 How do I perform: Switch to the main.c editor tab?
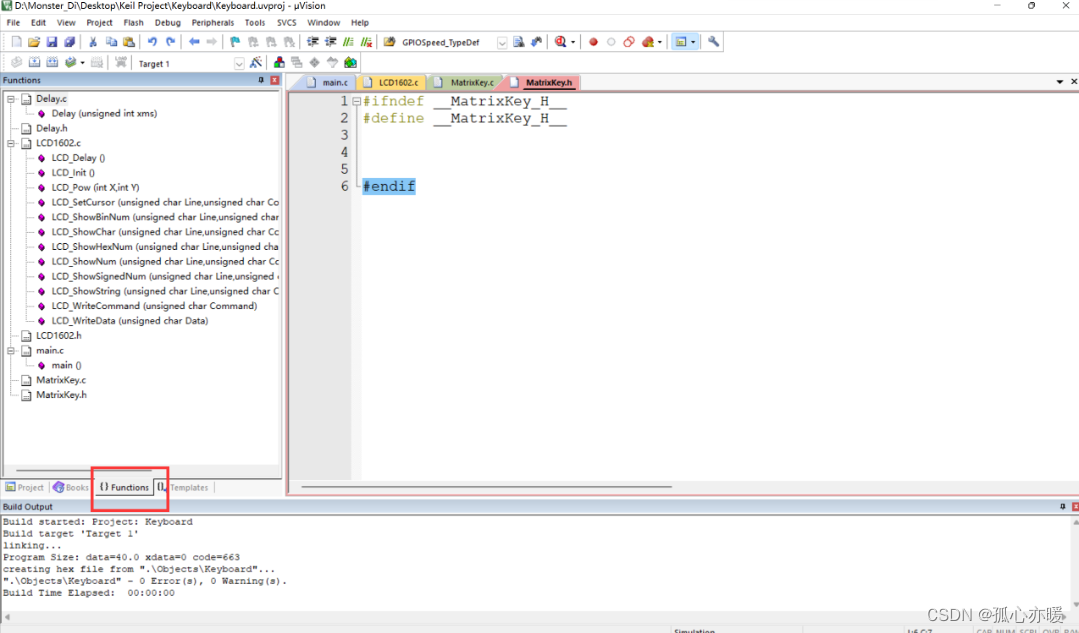tap(328, 83)
